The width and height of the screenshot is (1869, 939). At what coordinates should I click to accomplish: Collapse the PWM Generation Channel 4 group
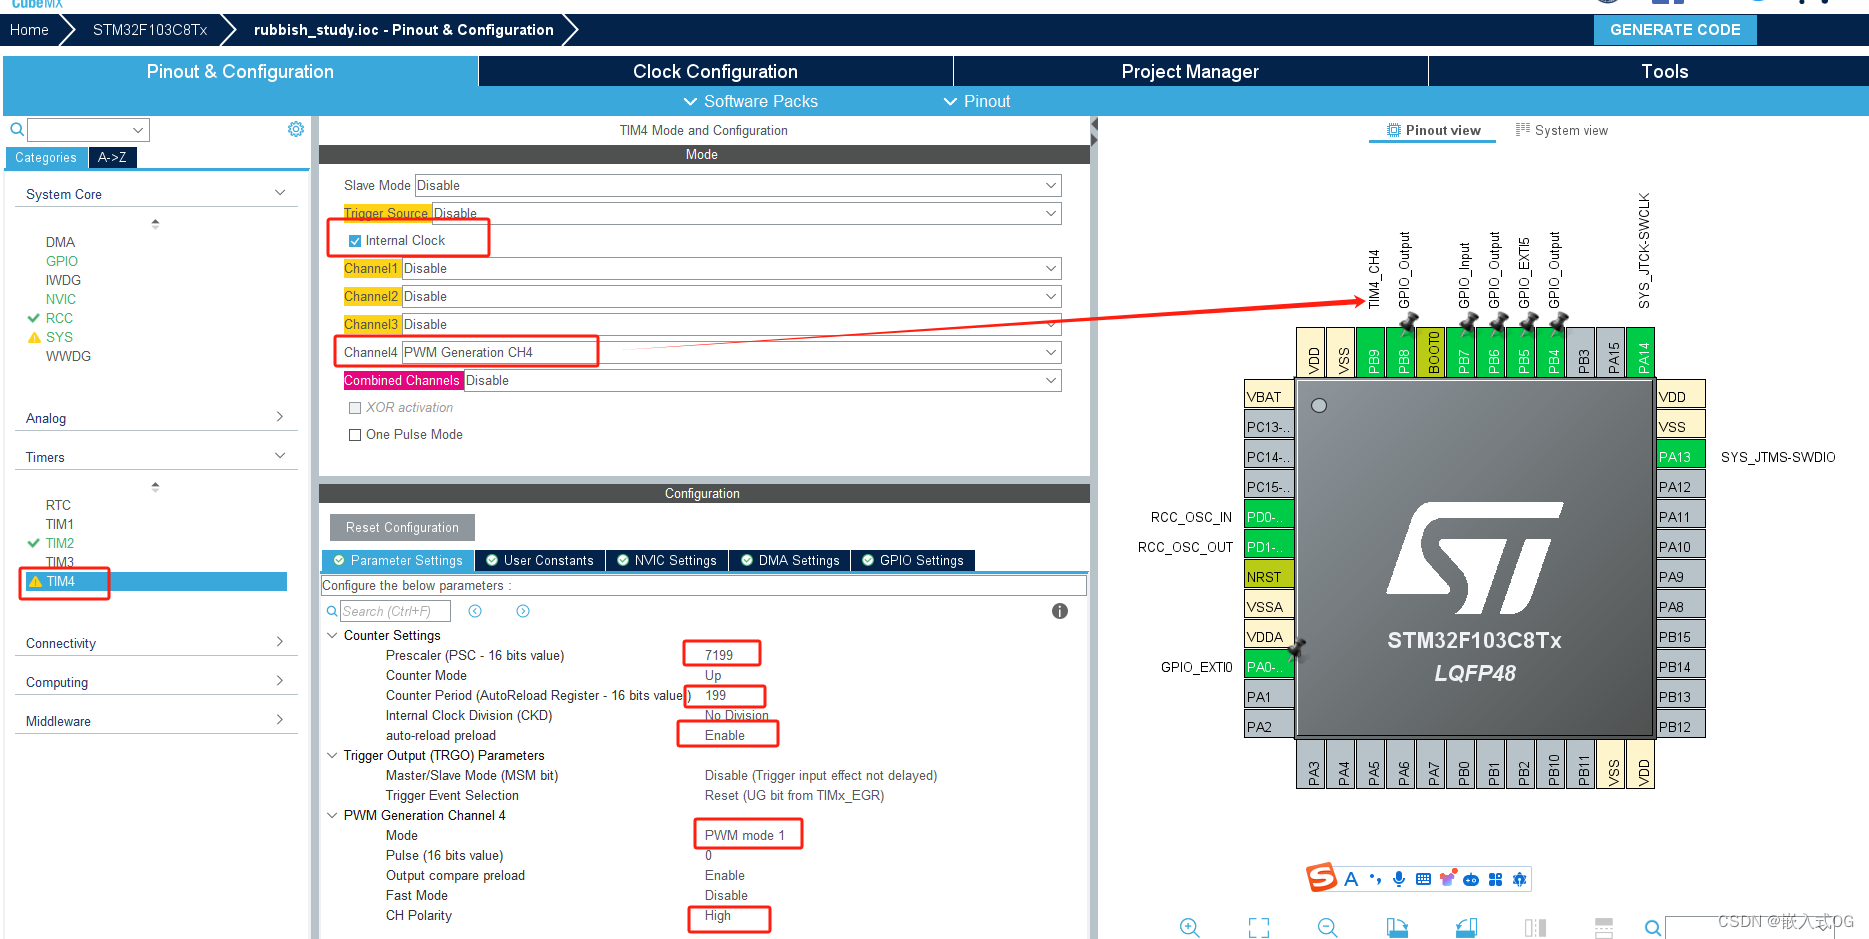(332, 815)
